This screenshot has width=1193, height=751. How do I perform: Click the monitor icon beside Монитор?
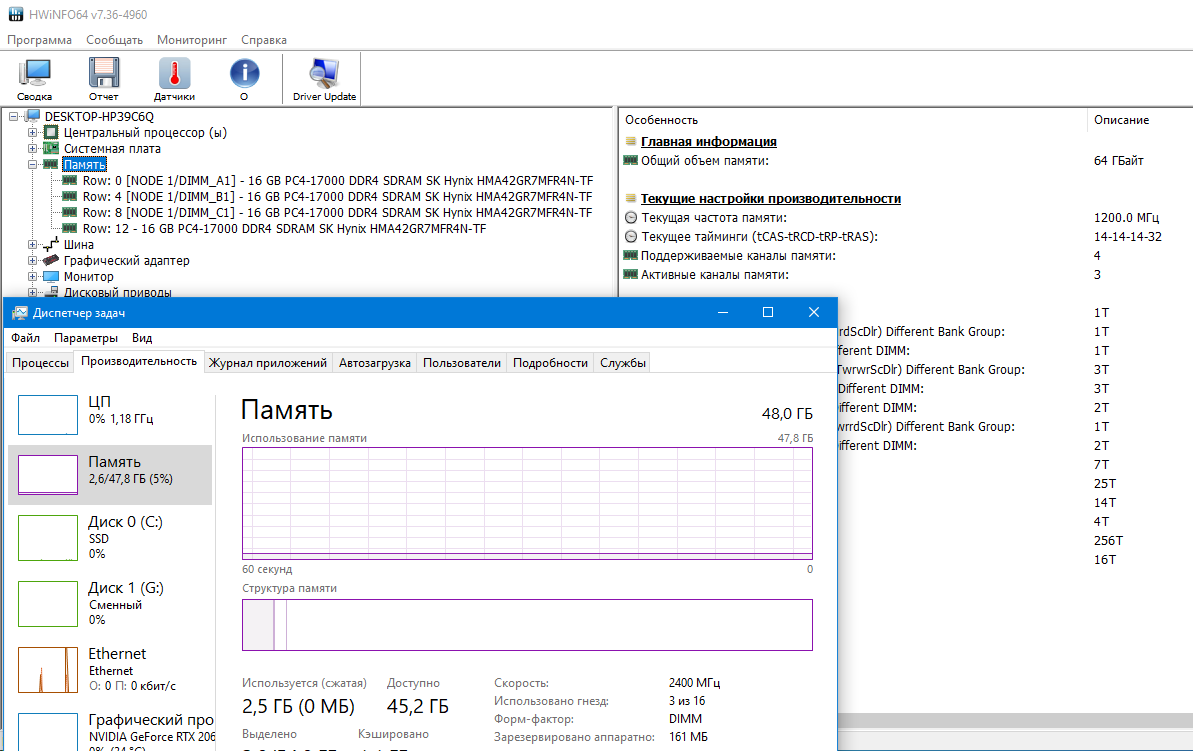[51, 276]
